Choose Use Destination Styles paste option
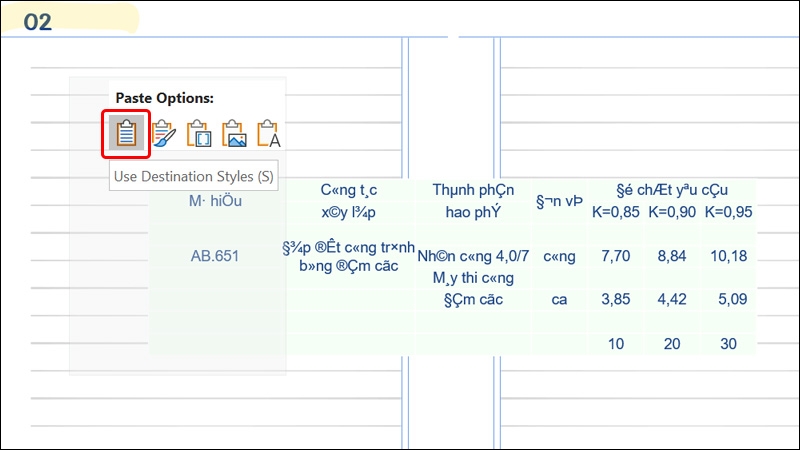This screenshot has width=800, height=450. pos(126,133)
